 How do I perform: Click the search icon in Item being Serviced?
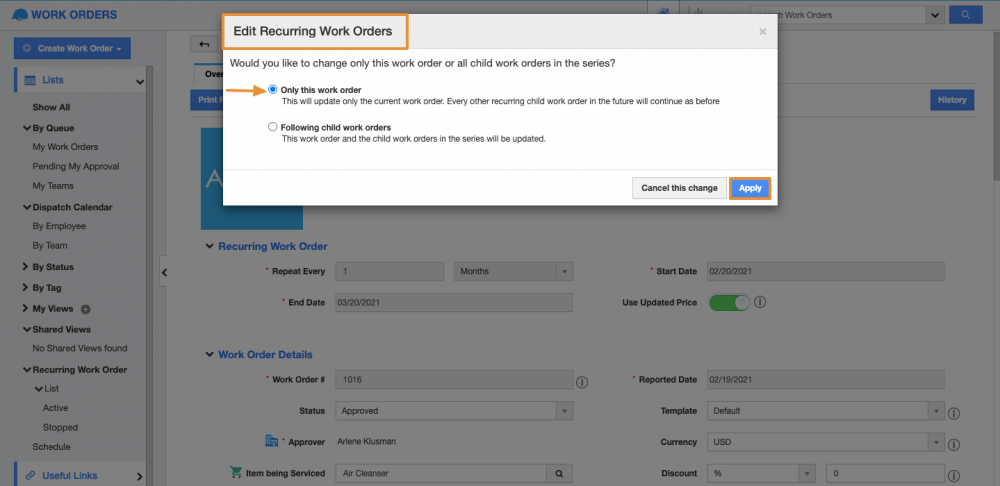[560, 474]
